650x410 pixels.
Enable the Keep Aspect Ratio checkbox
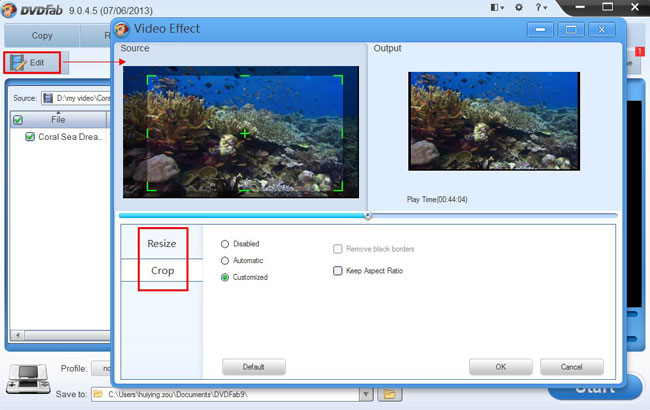(x=337, y=271)
